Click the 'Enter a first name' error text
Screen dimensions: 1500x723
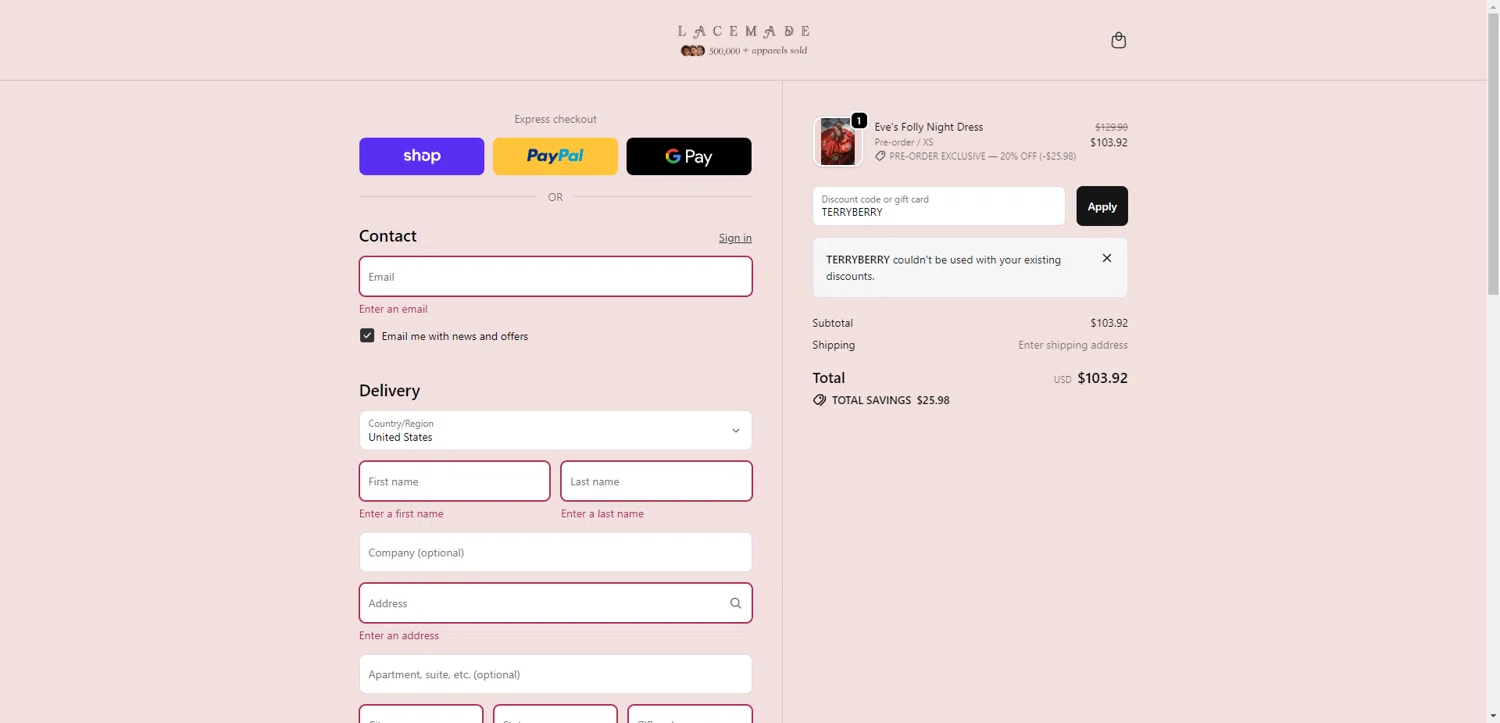point(401,514)
